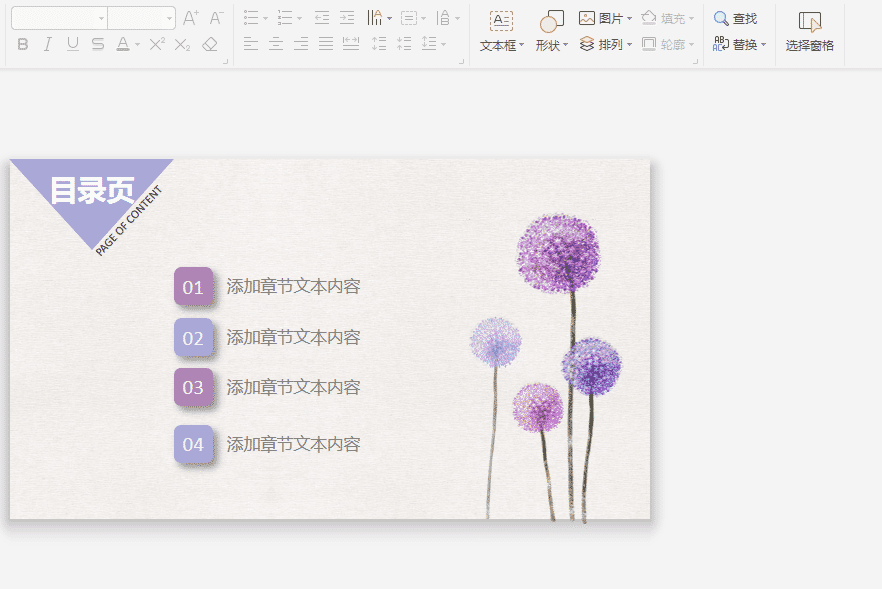Click the A-over-B text direction icon

(443, 19)
